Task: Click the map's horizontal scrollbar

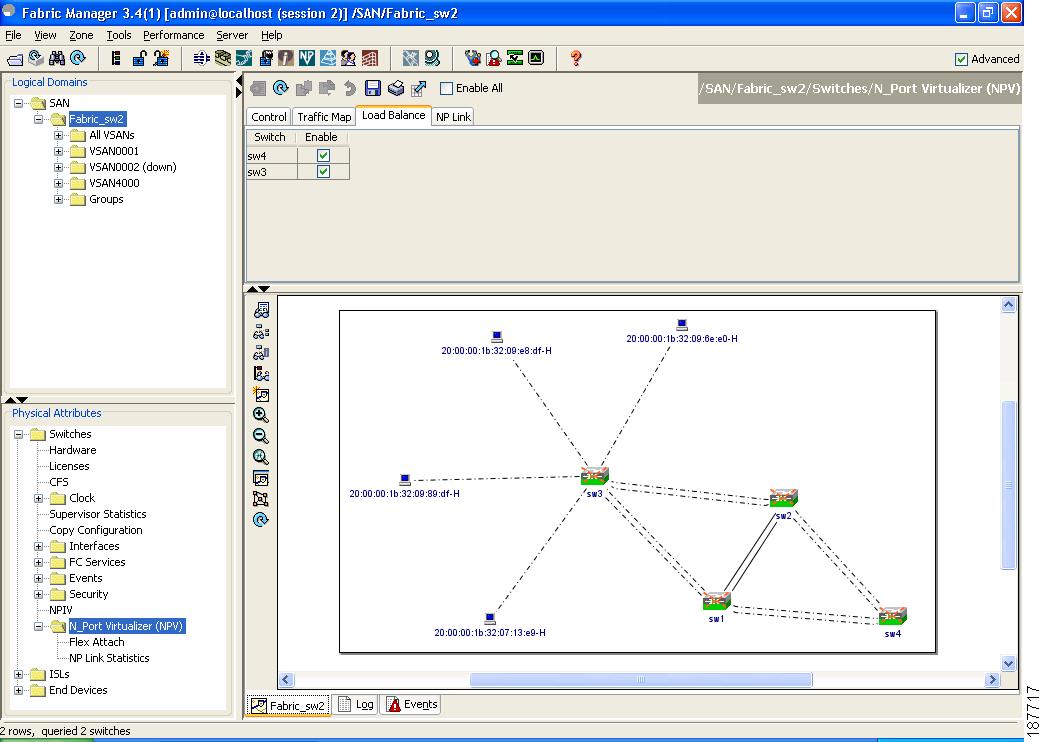Action: [639, 679]
